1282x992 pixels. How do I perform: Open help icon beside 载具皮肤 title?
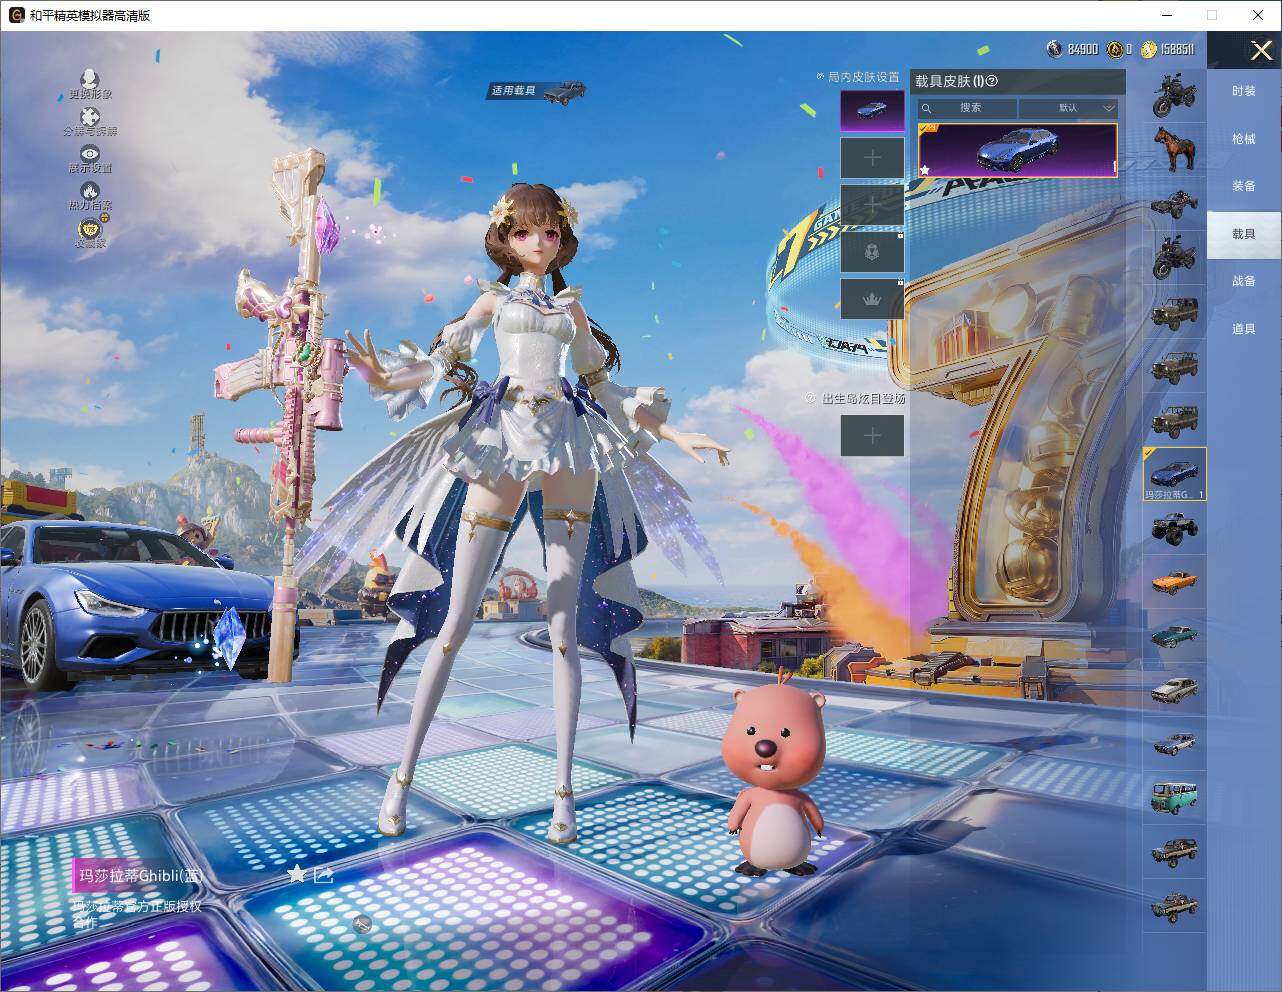(992, 81)
